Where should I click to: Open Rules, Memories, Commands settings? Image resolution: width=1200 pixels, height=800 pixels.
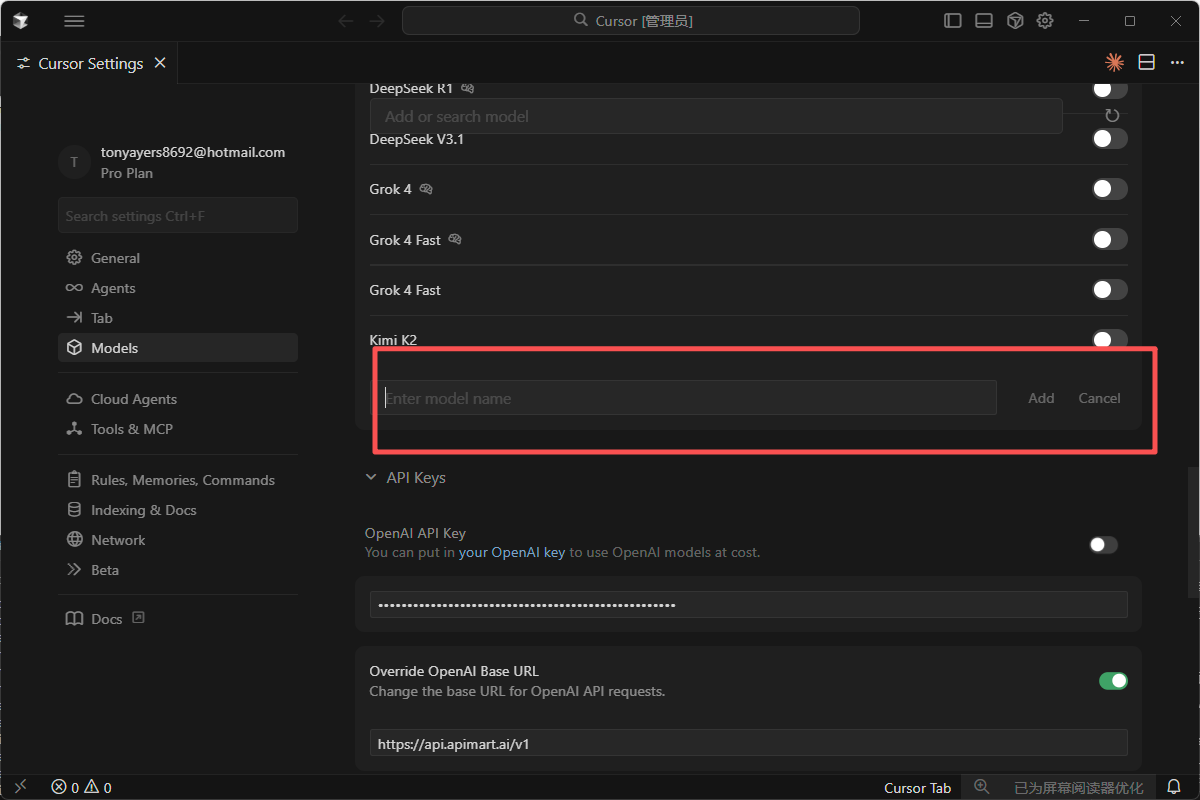click(178, 480)
